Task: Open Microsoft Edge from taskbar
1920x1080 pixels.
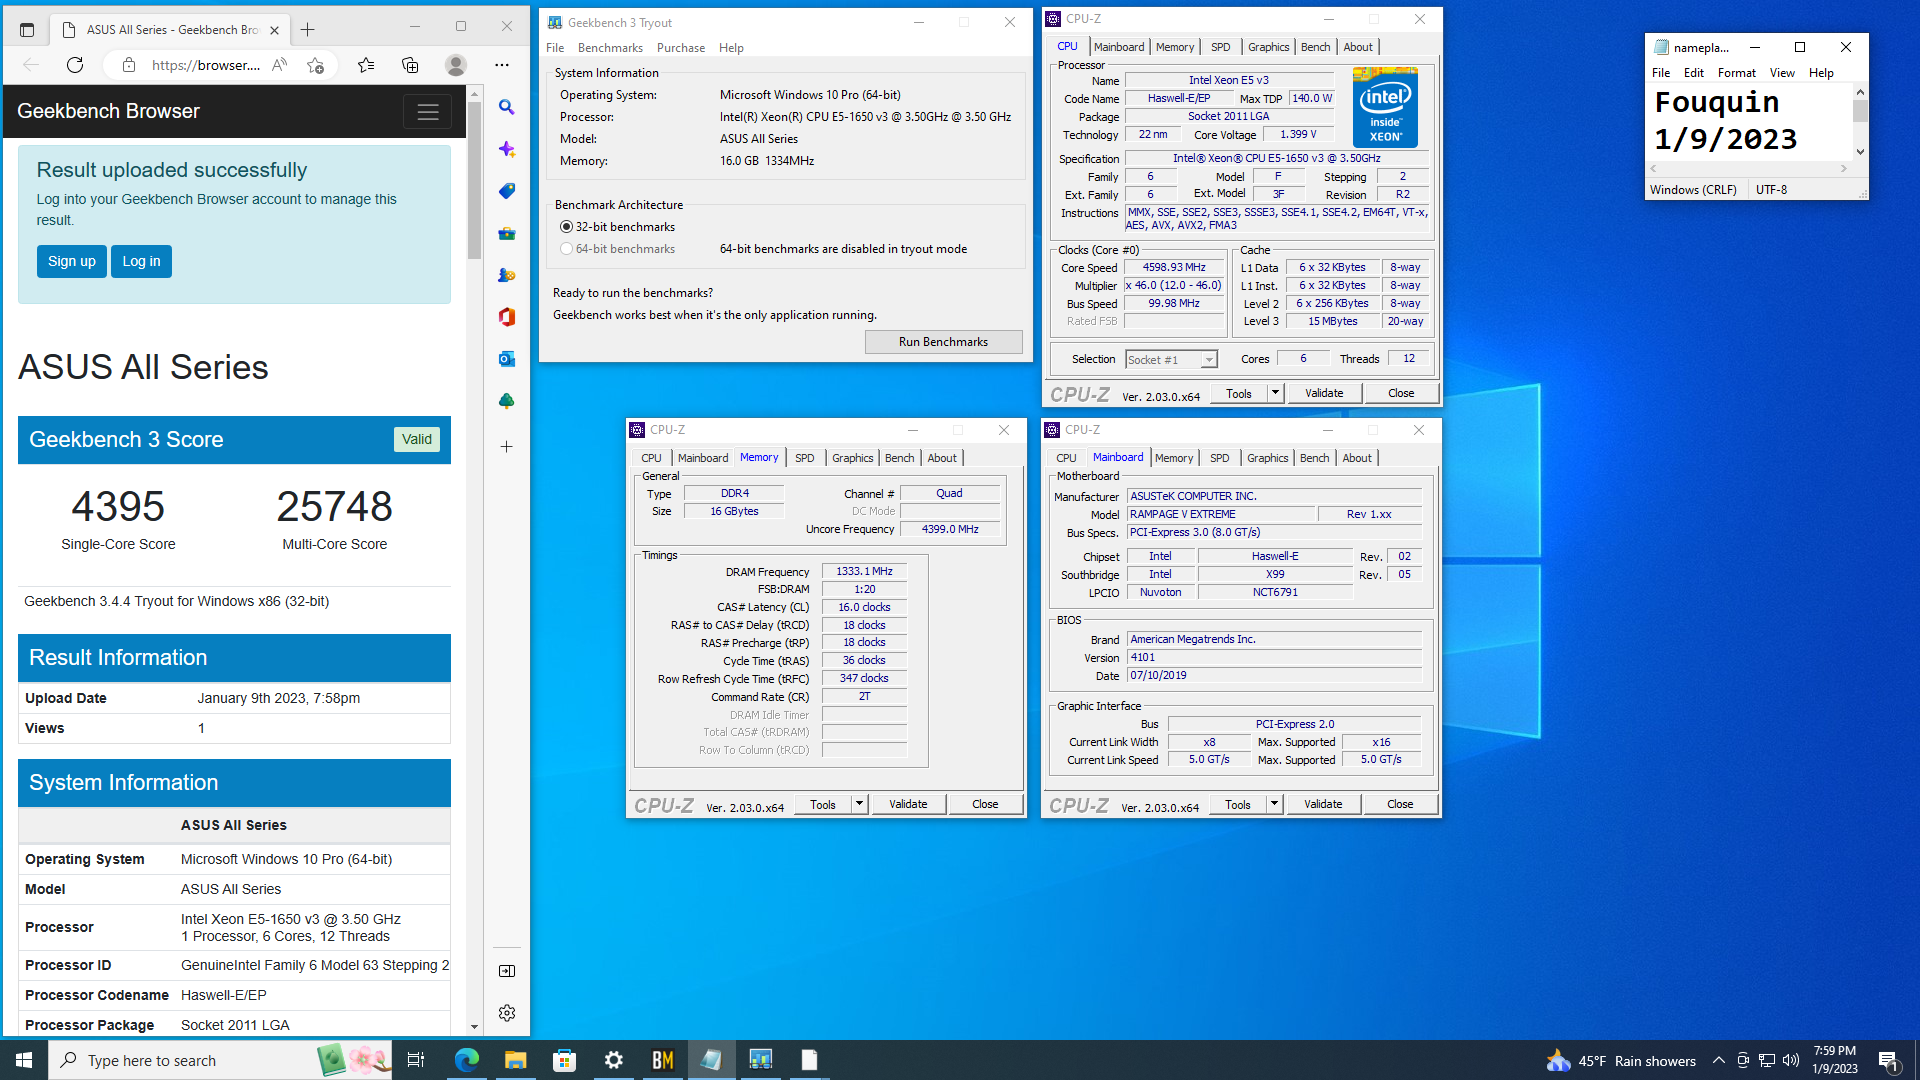Action: 466,1060
